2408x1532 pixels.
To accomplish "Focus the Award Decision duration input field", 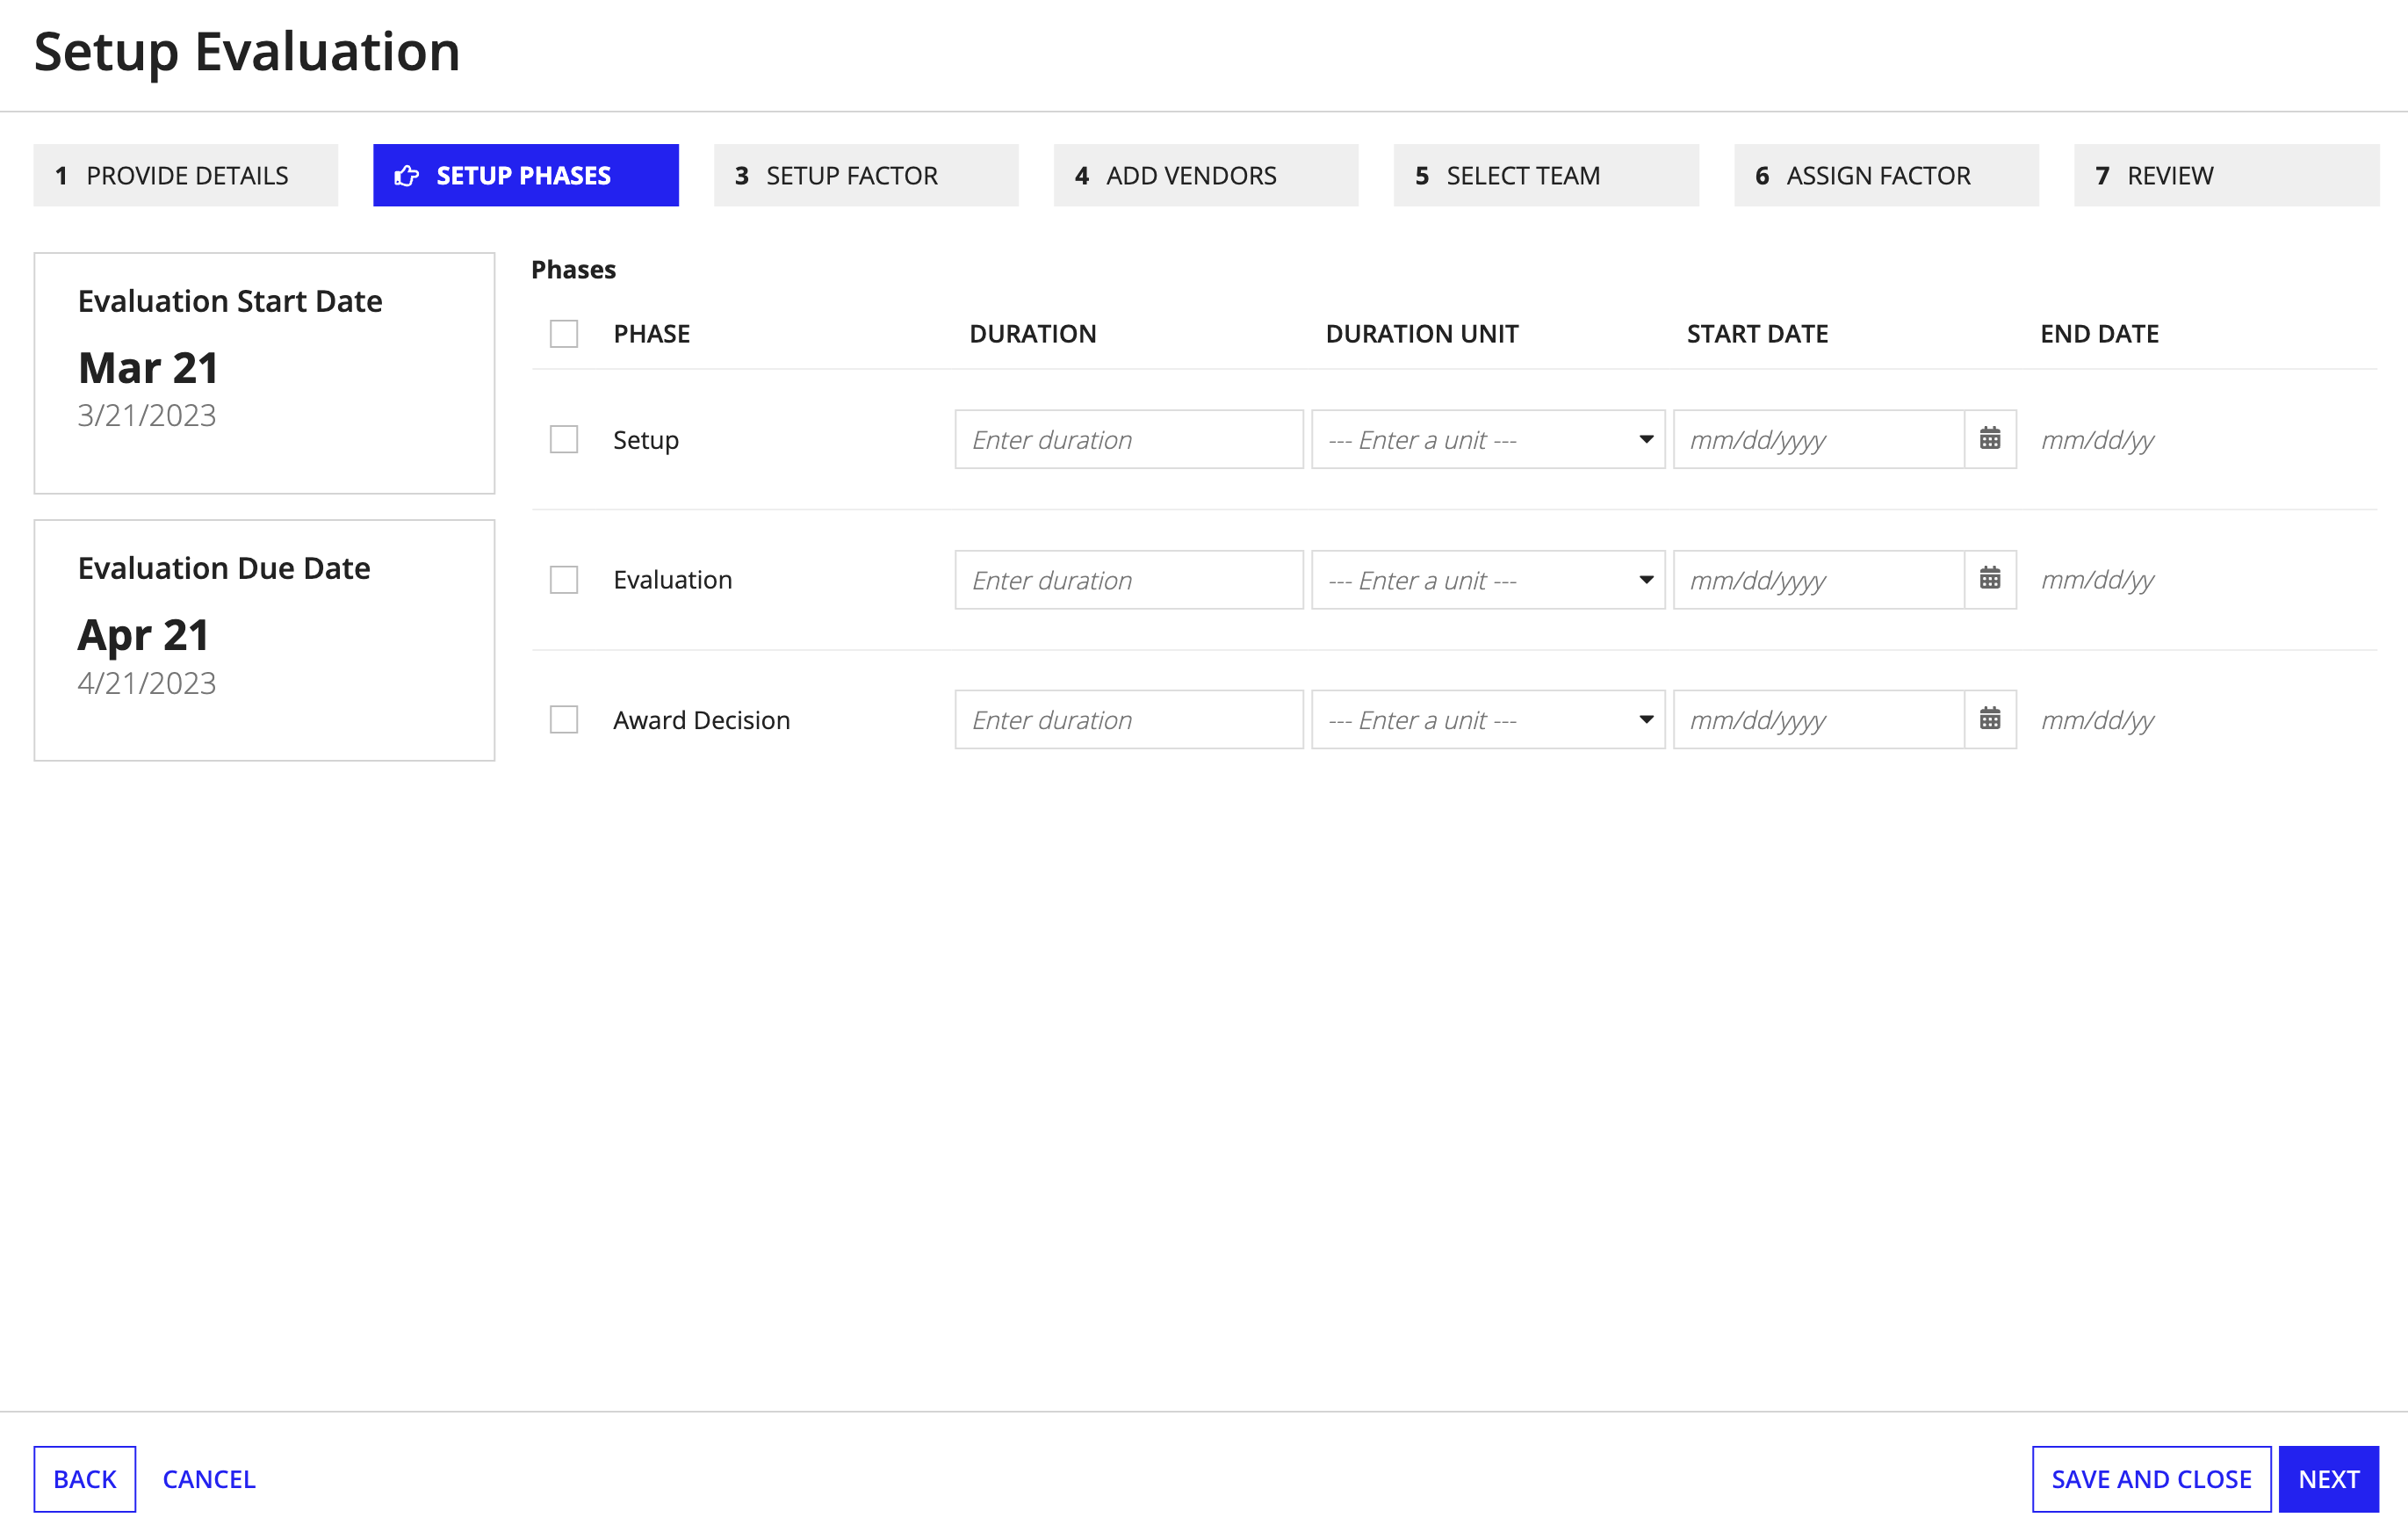I will coord(1129,719).
